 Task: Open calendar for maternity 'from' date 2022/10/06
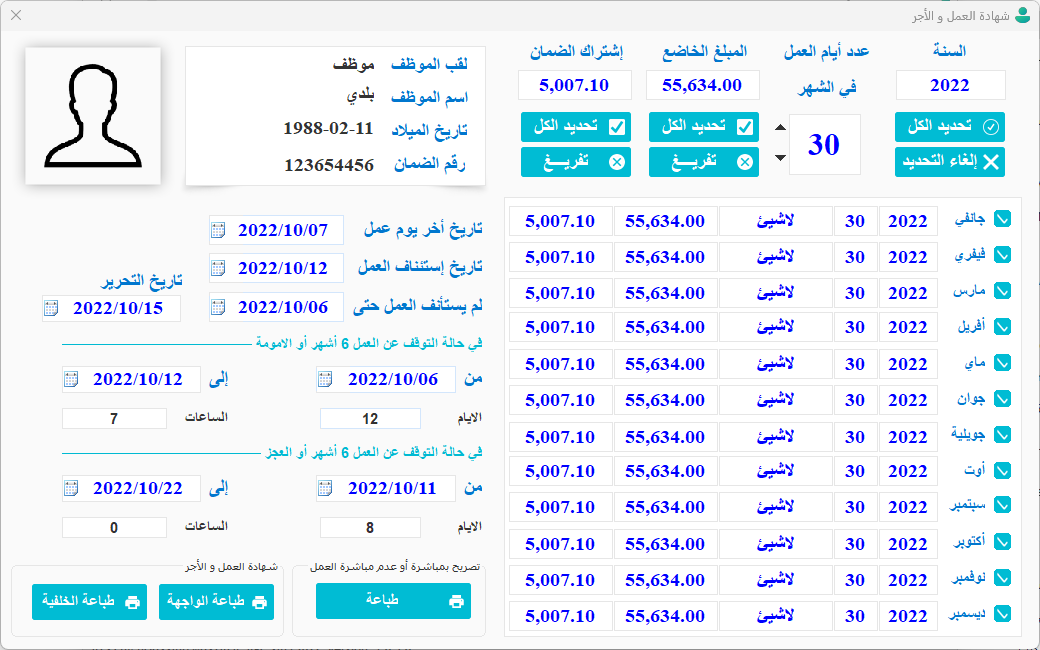click(325, 380)
